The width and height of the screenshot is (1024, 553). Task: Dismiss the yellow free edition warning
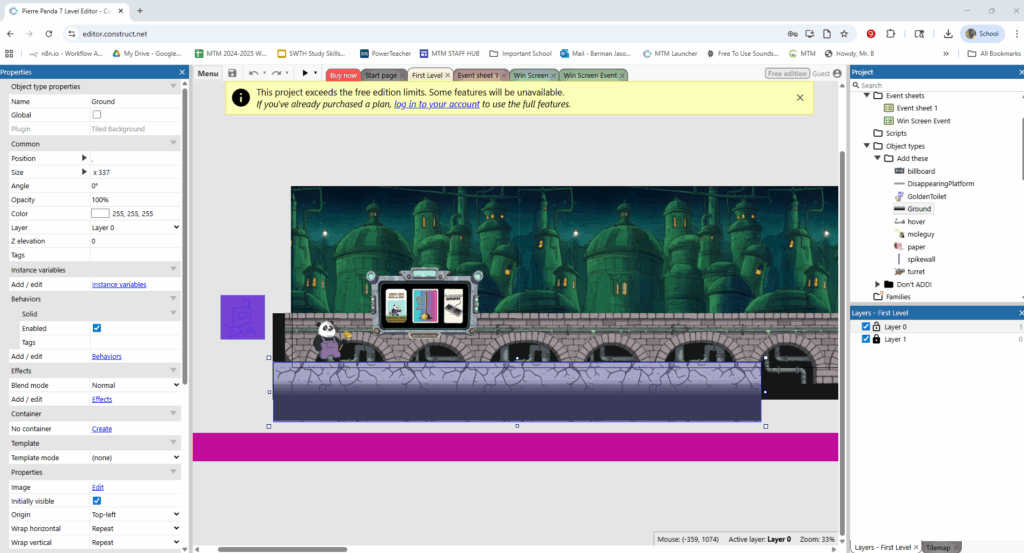[800, 97]
